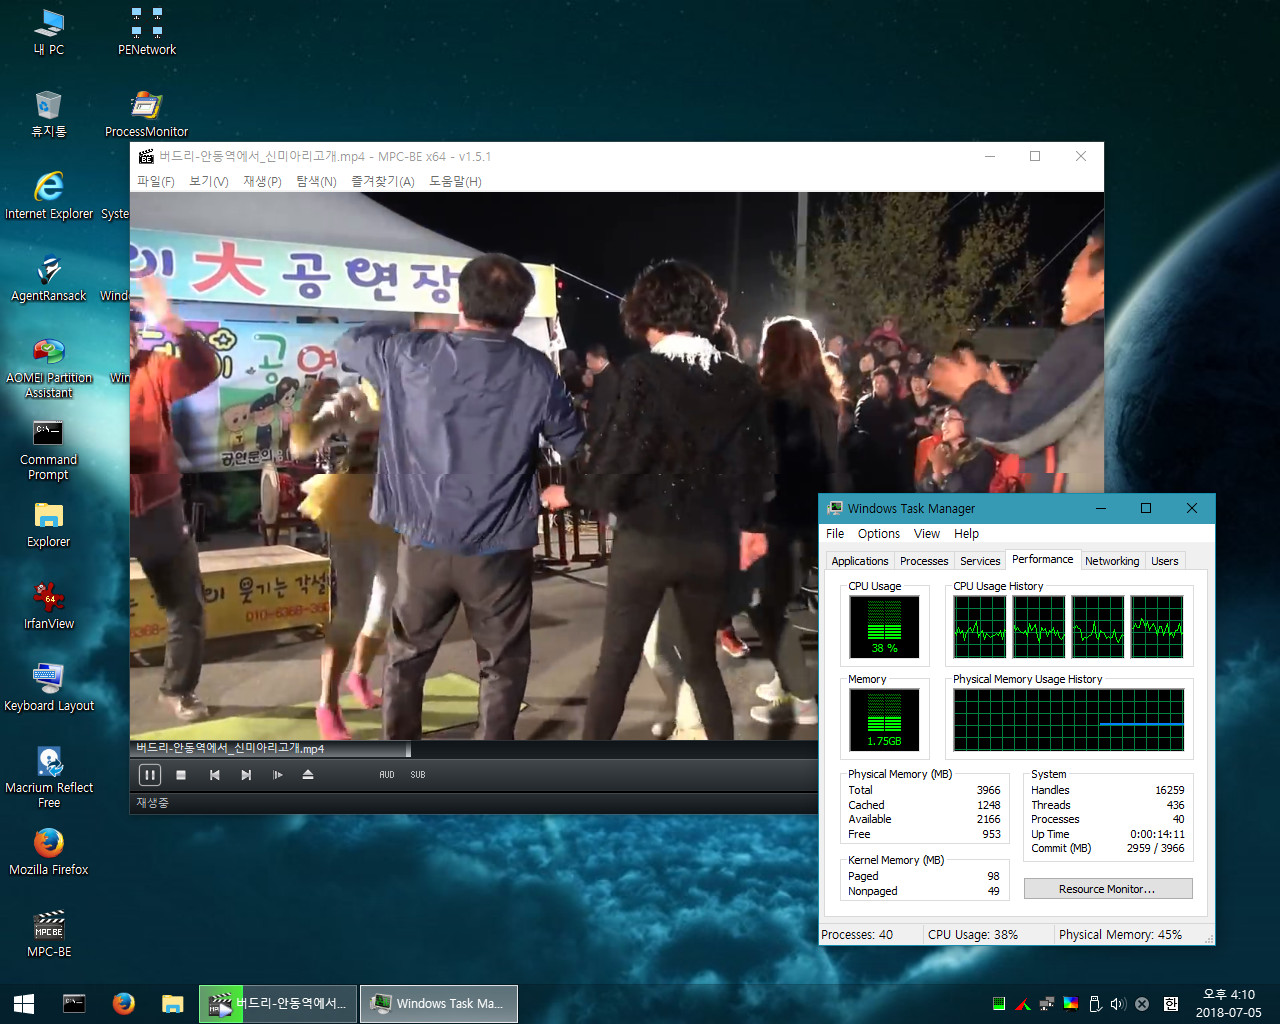Click the Resource Monitor button
This screenshot has height=1024, width=1280.
pos(1107,889)
